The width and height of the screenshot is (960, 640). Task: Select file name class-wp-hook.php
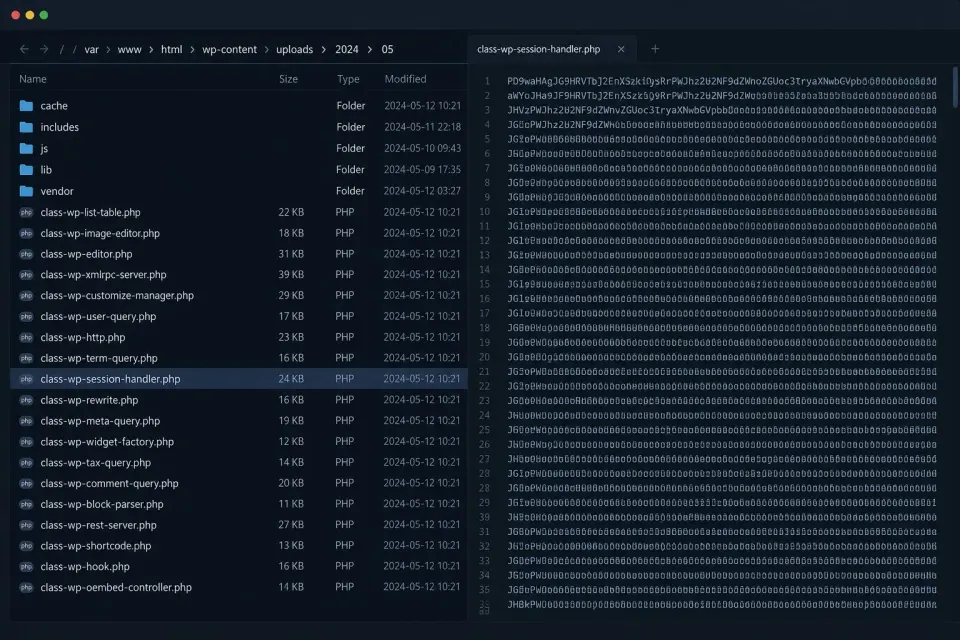(85, 567)
